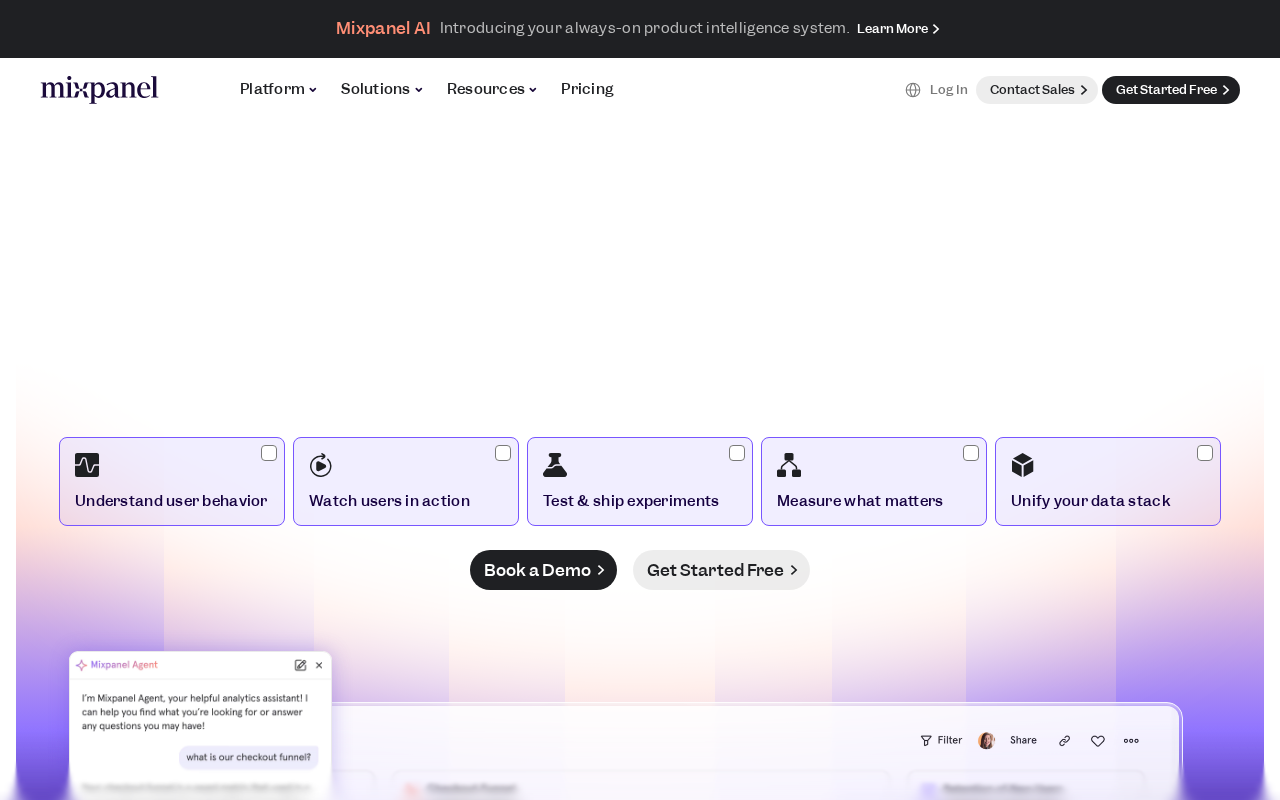This screenshot has height=800, width=1280.
Task: Enable the Unify your data stack checkbox
Action: tap(1205, 453)
